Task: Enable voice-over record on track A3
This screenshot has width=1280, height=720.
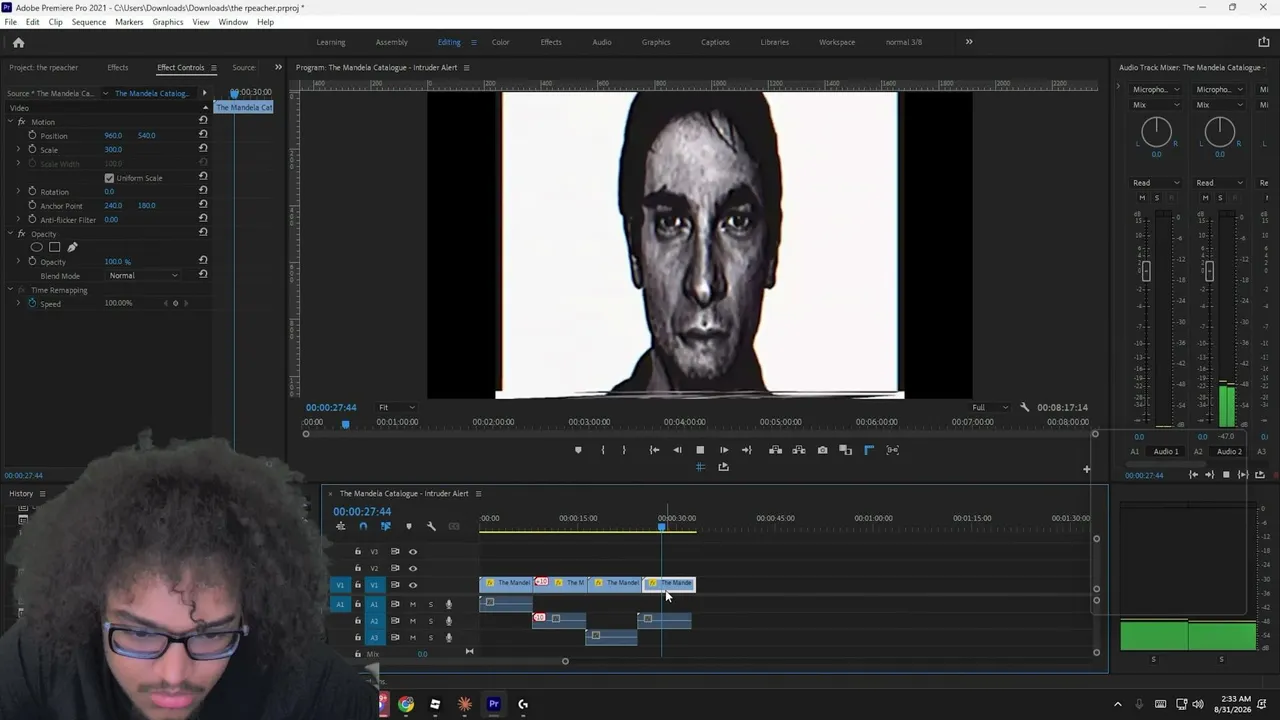Action: (449, 637)
